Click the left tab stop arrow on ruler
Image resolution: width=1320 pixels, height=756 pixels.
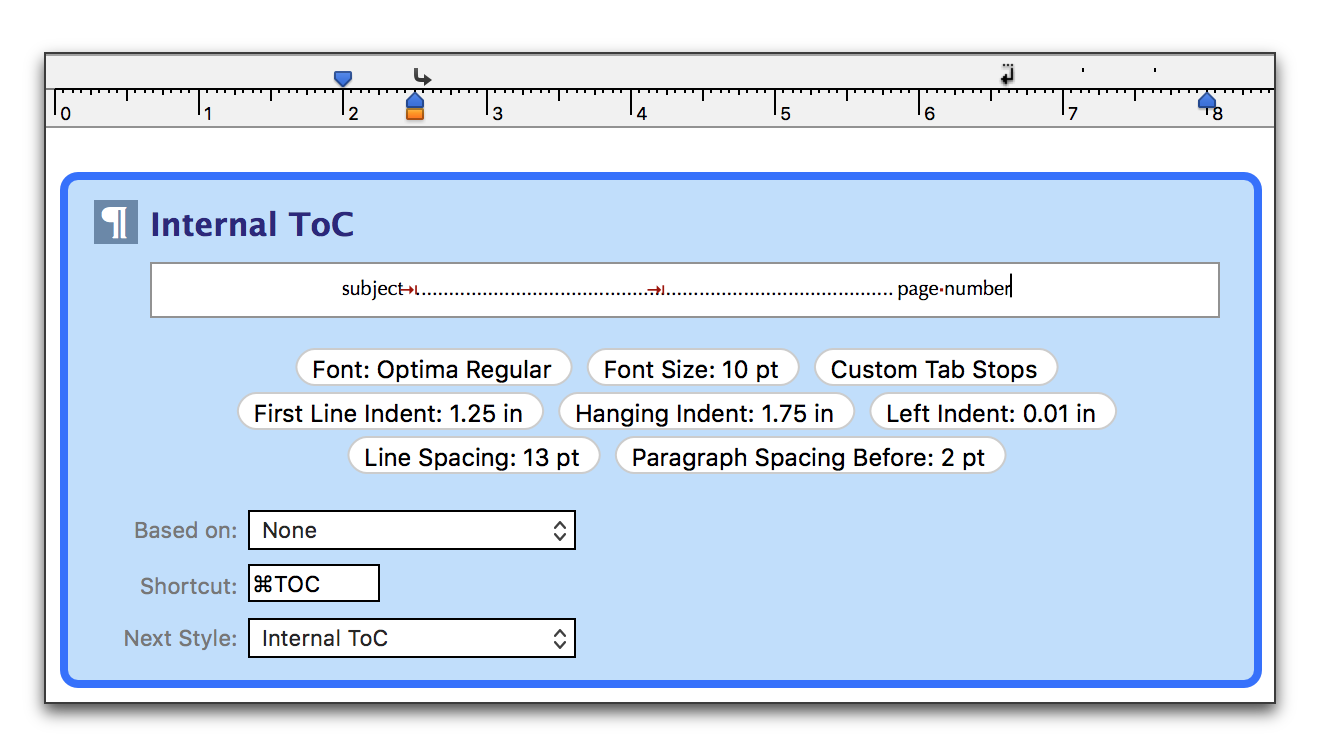tap(423, 76)
